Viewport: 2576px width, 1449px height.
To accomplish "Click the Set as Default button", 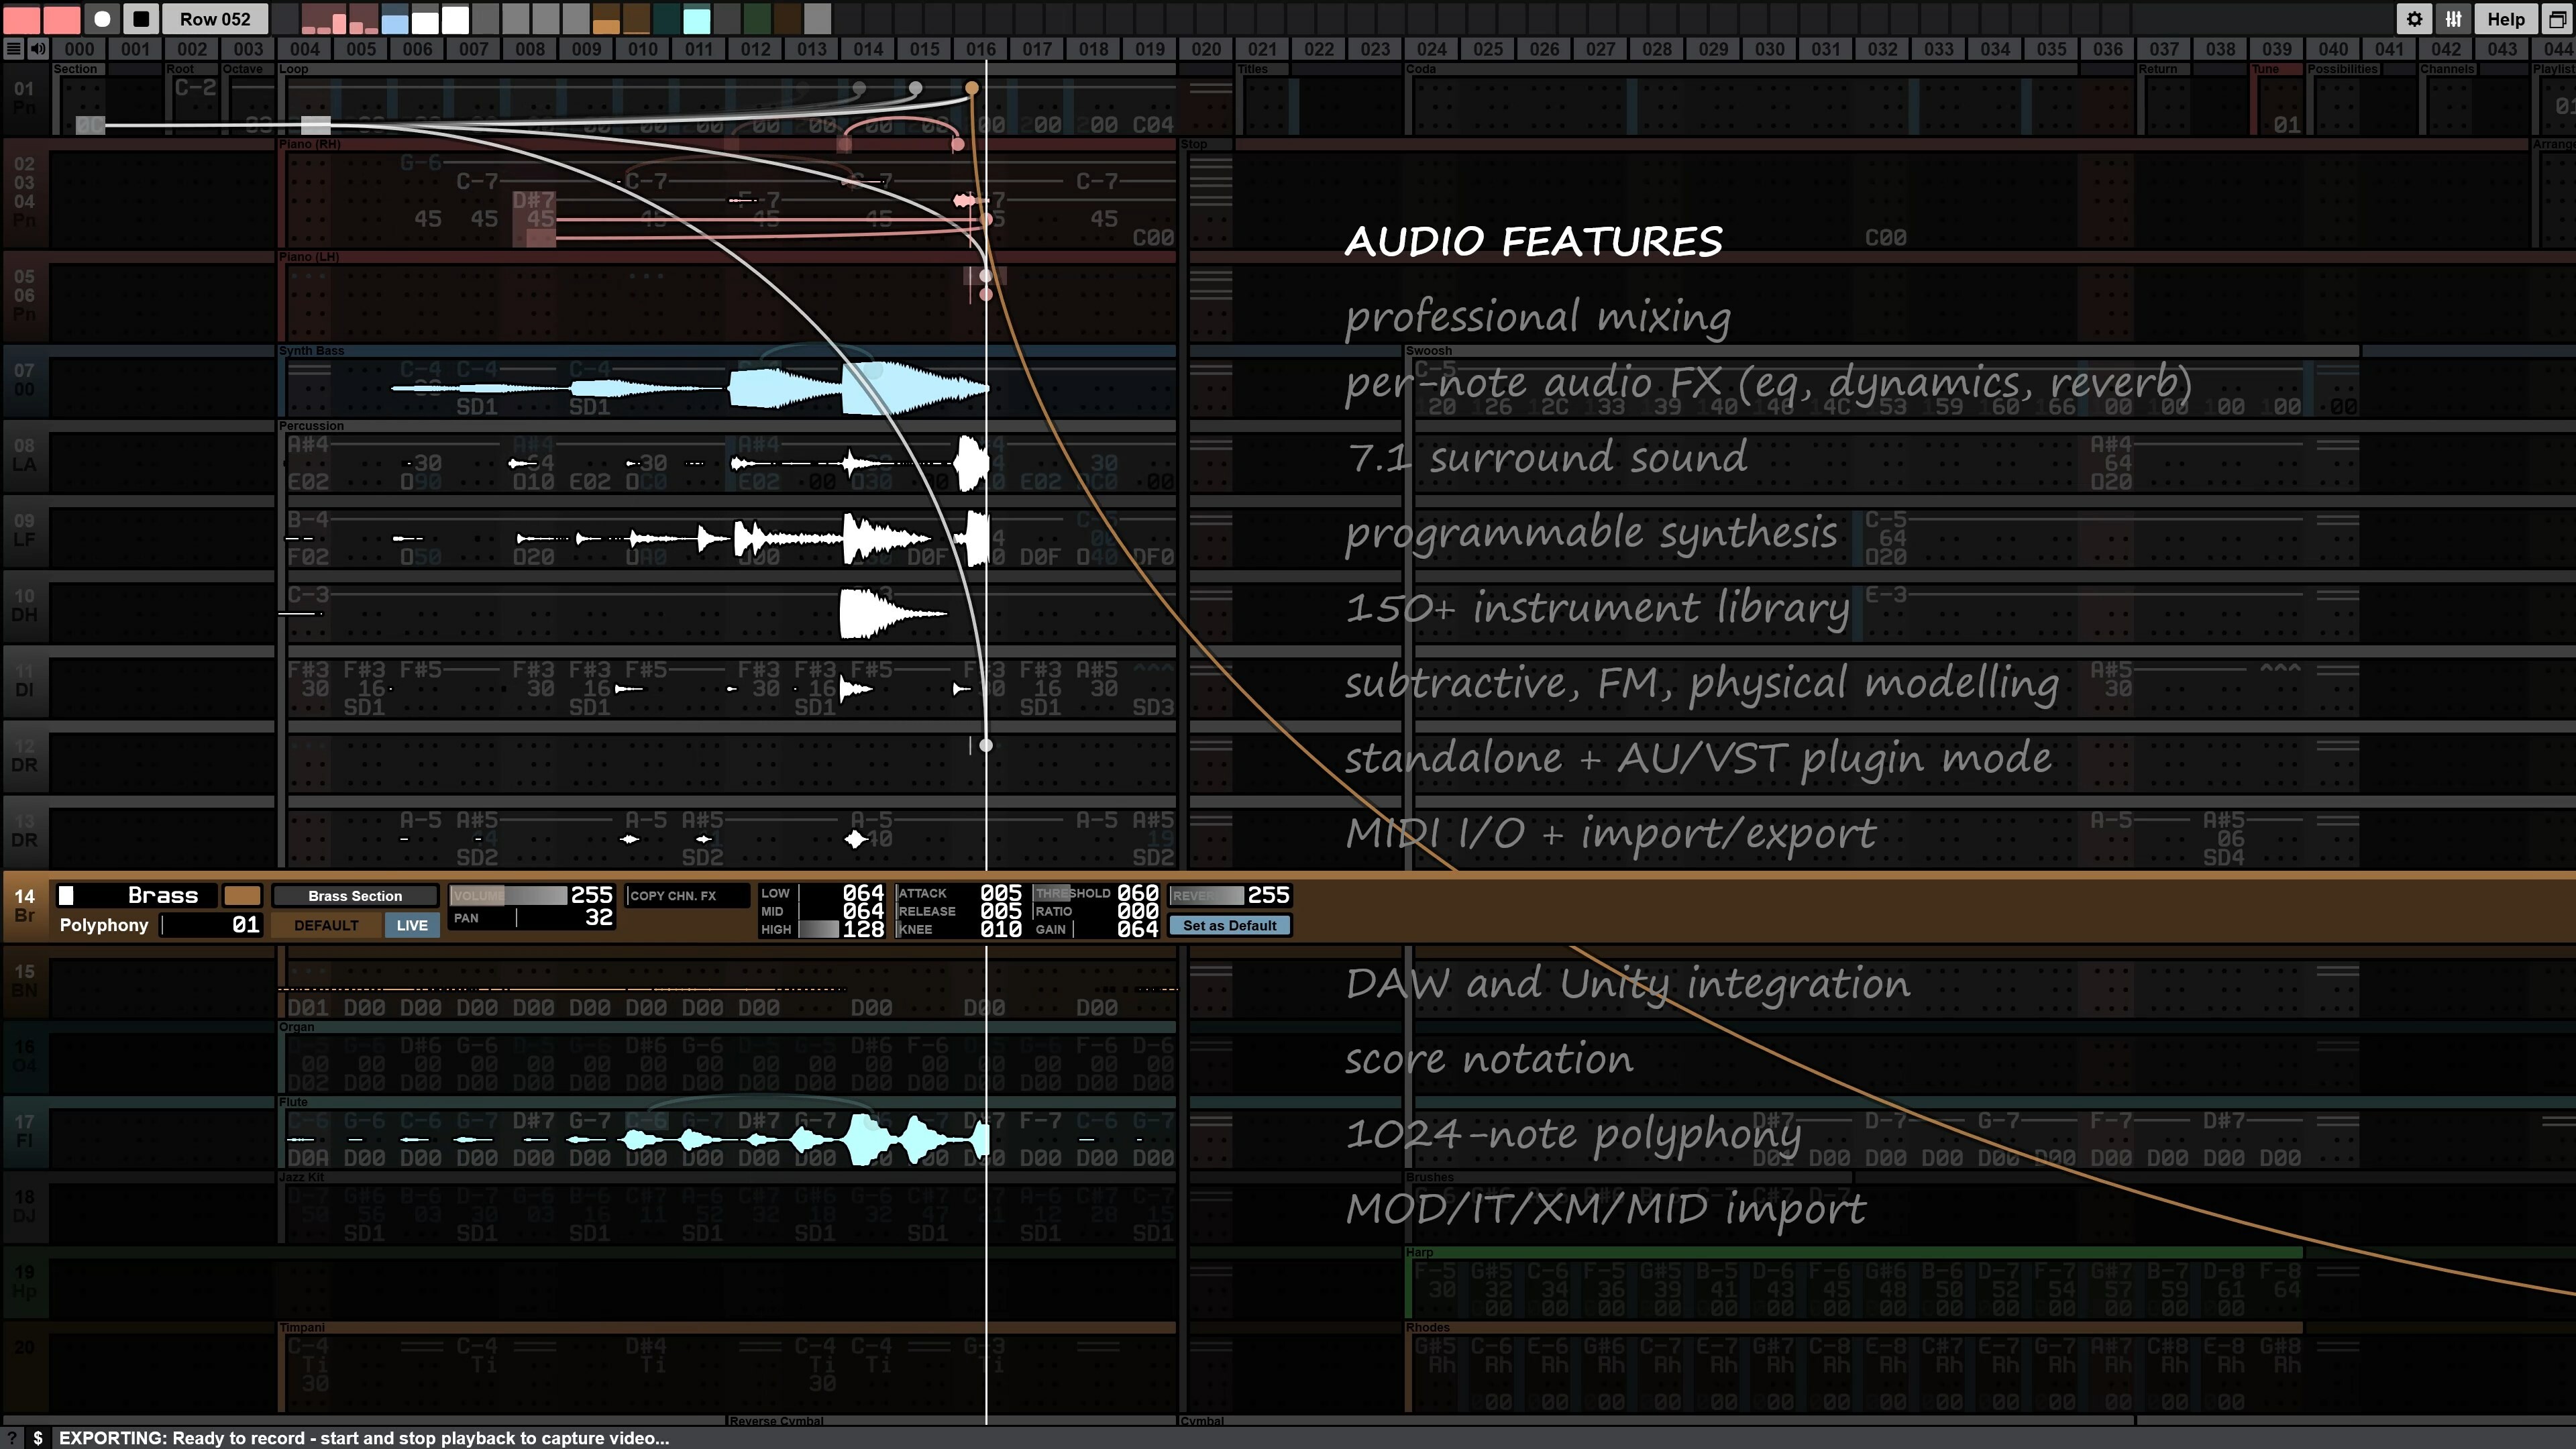I will point(1229,925).
